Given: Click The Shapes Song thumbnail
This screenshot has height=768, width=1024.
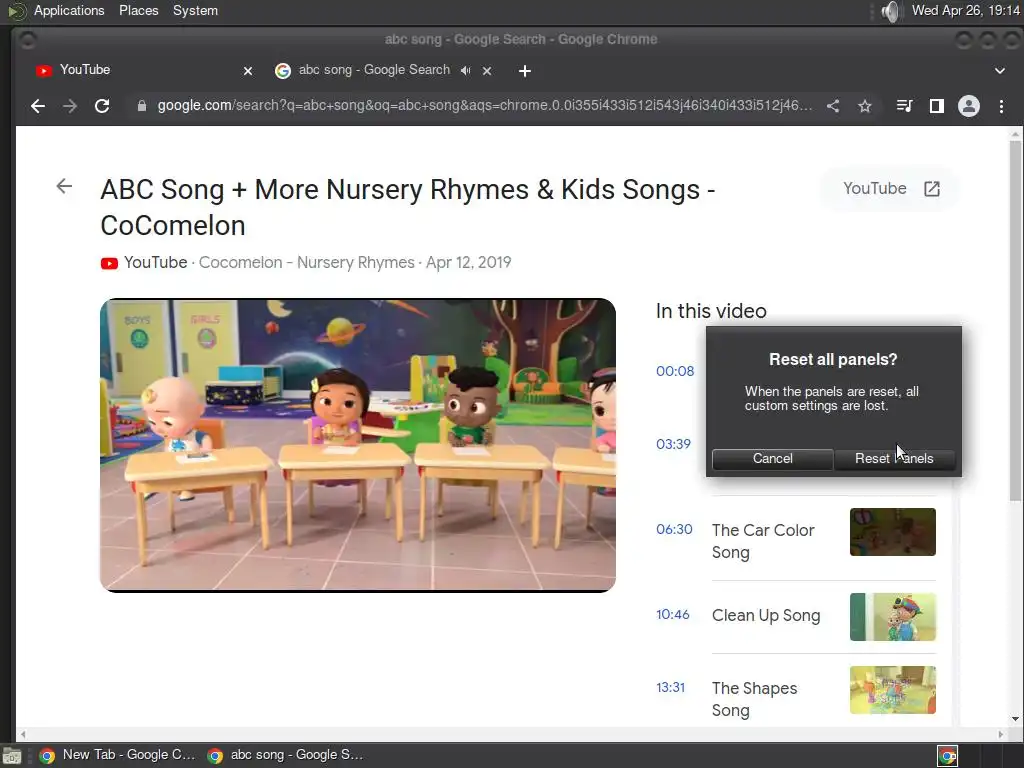Looking at the screenshot, I should pos(893,690).
